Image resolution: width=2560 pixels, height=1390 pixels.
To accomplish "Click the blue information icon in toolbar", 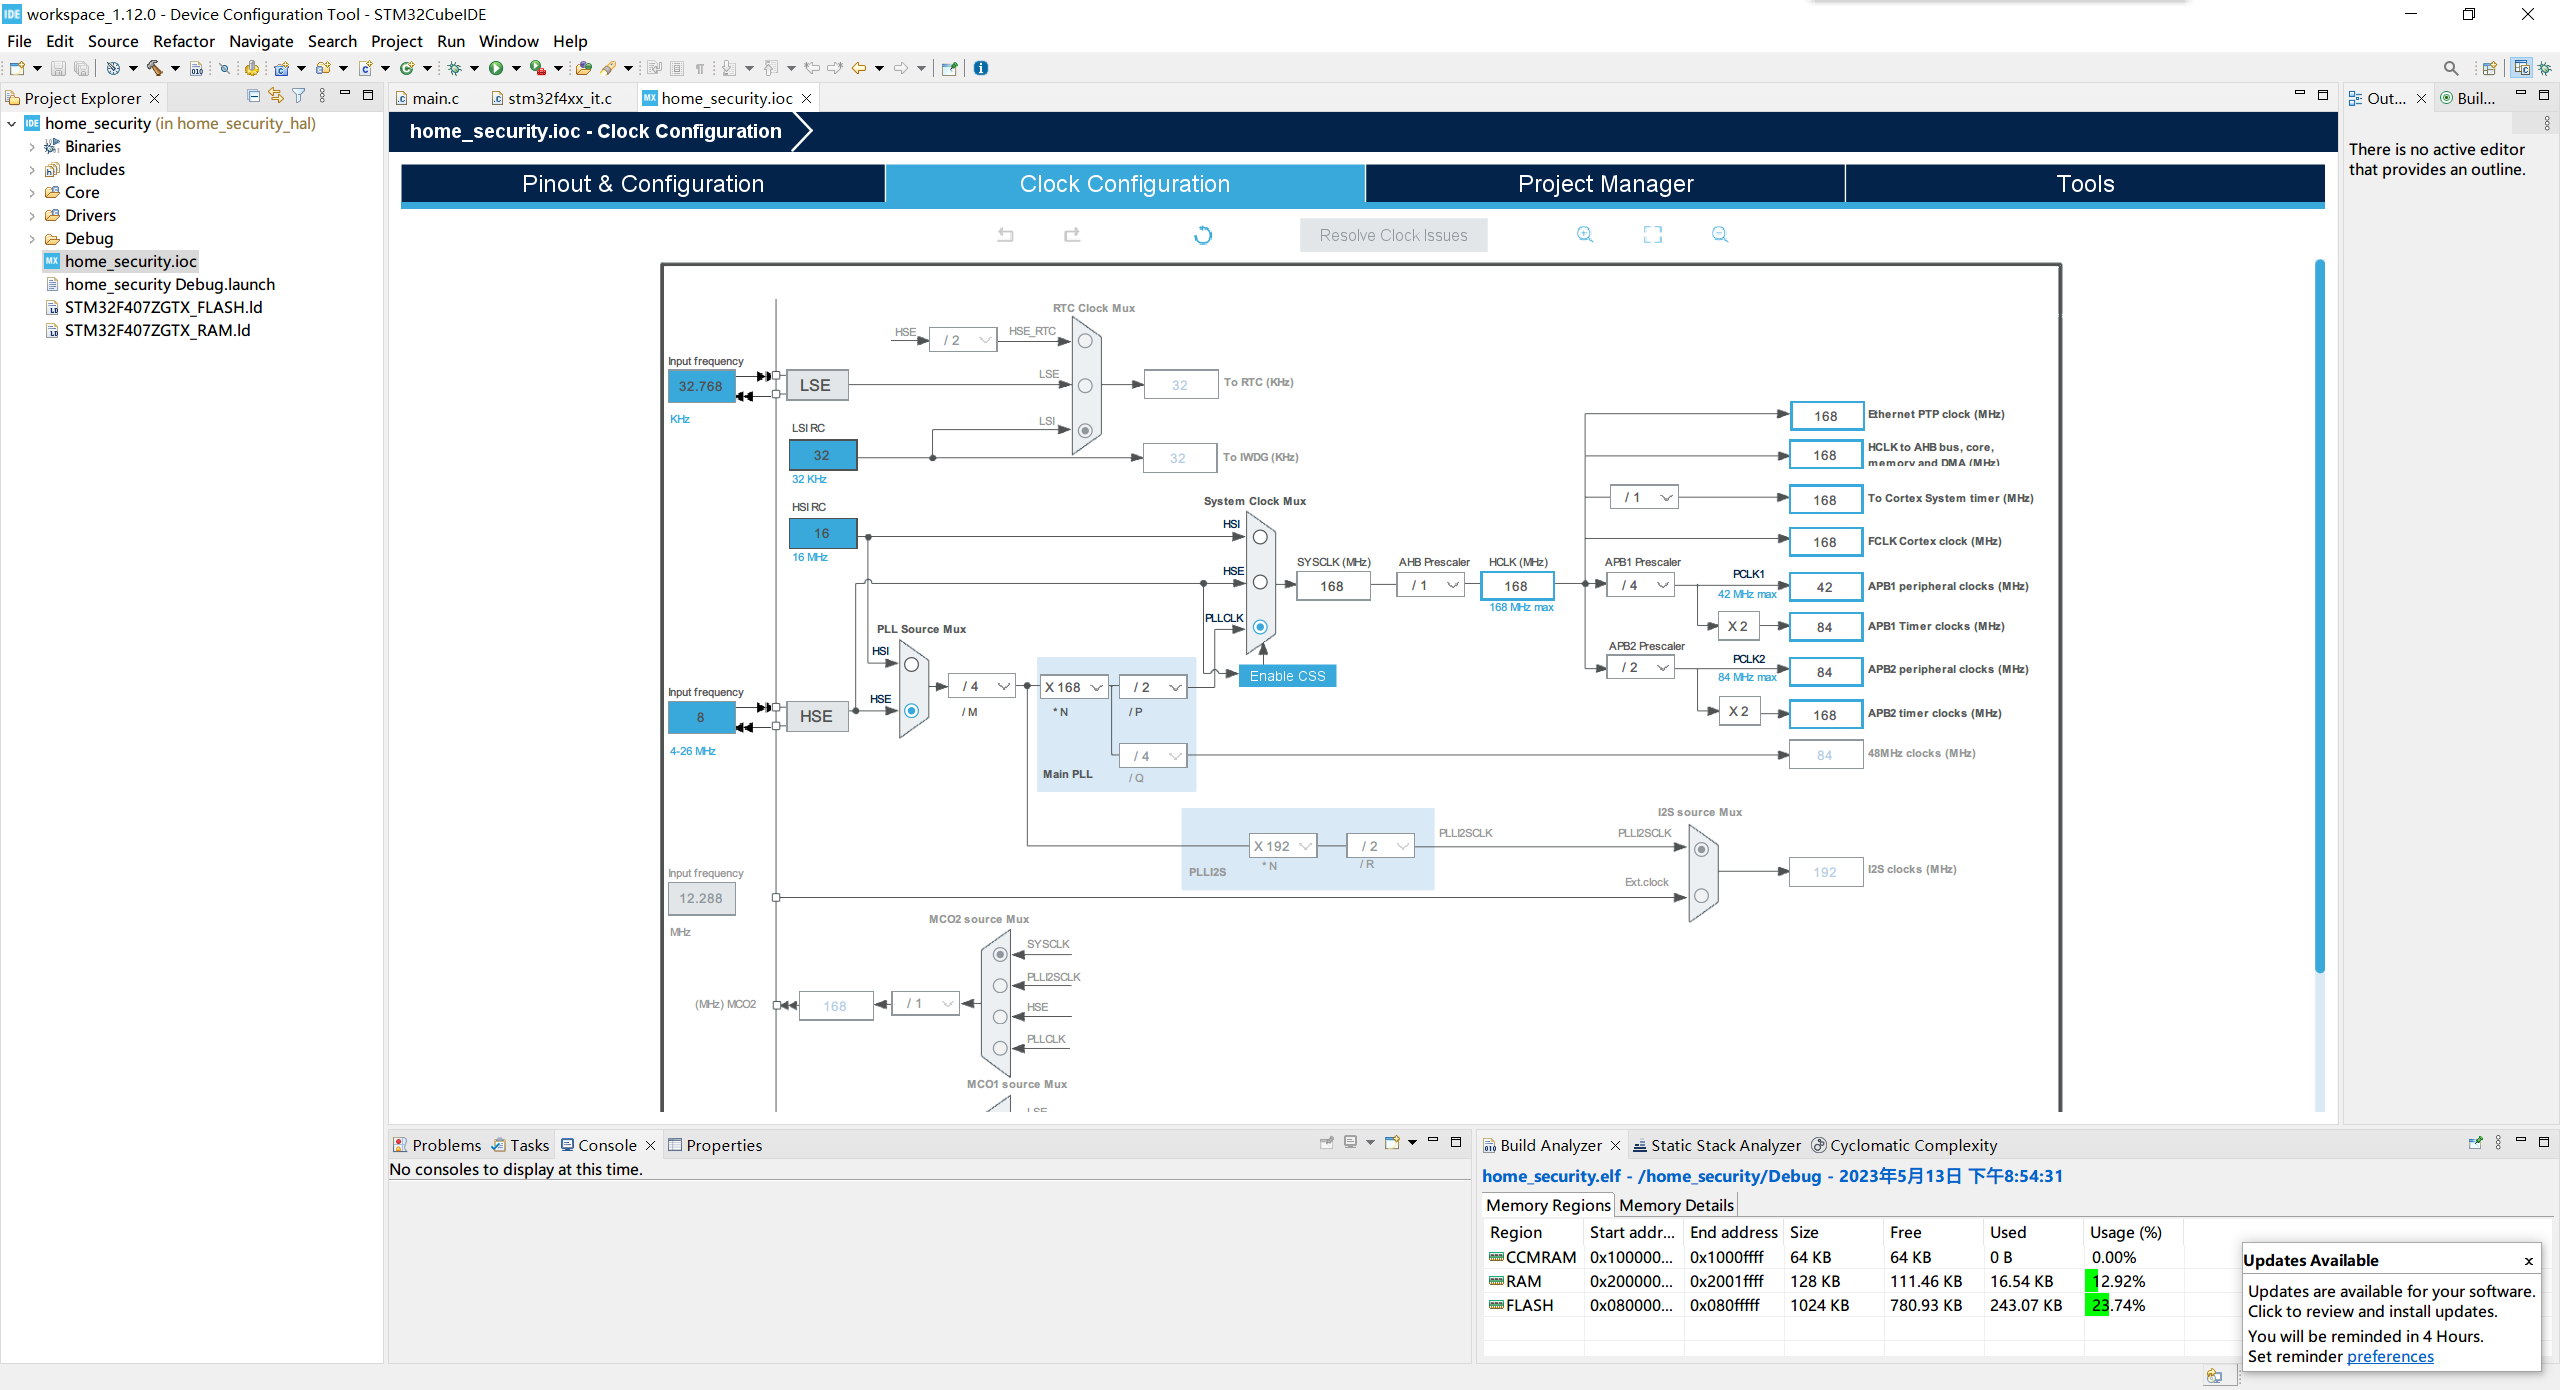I will pos(981,68).
